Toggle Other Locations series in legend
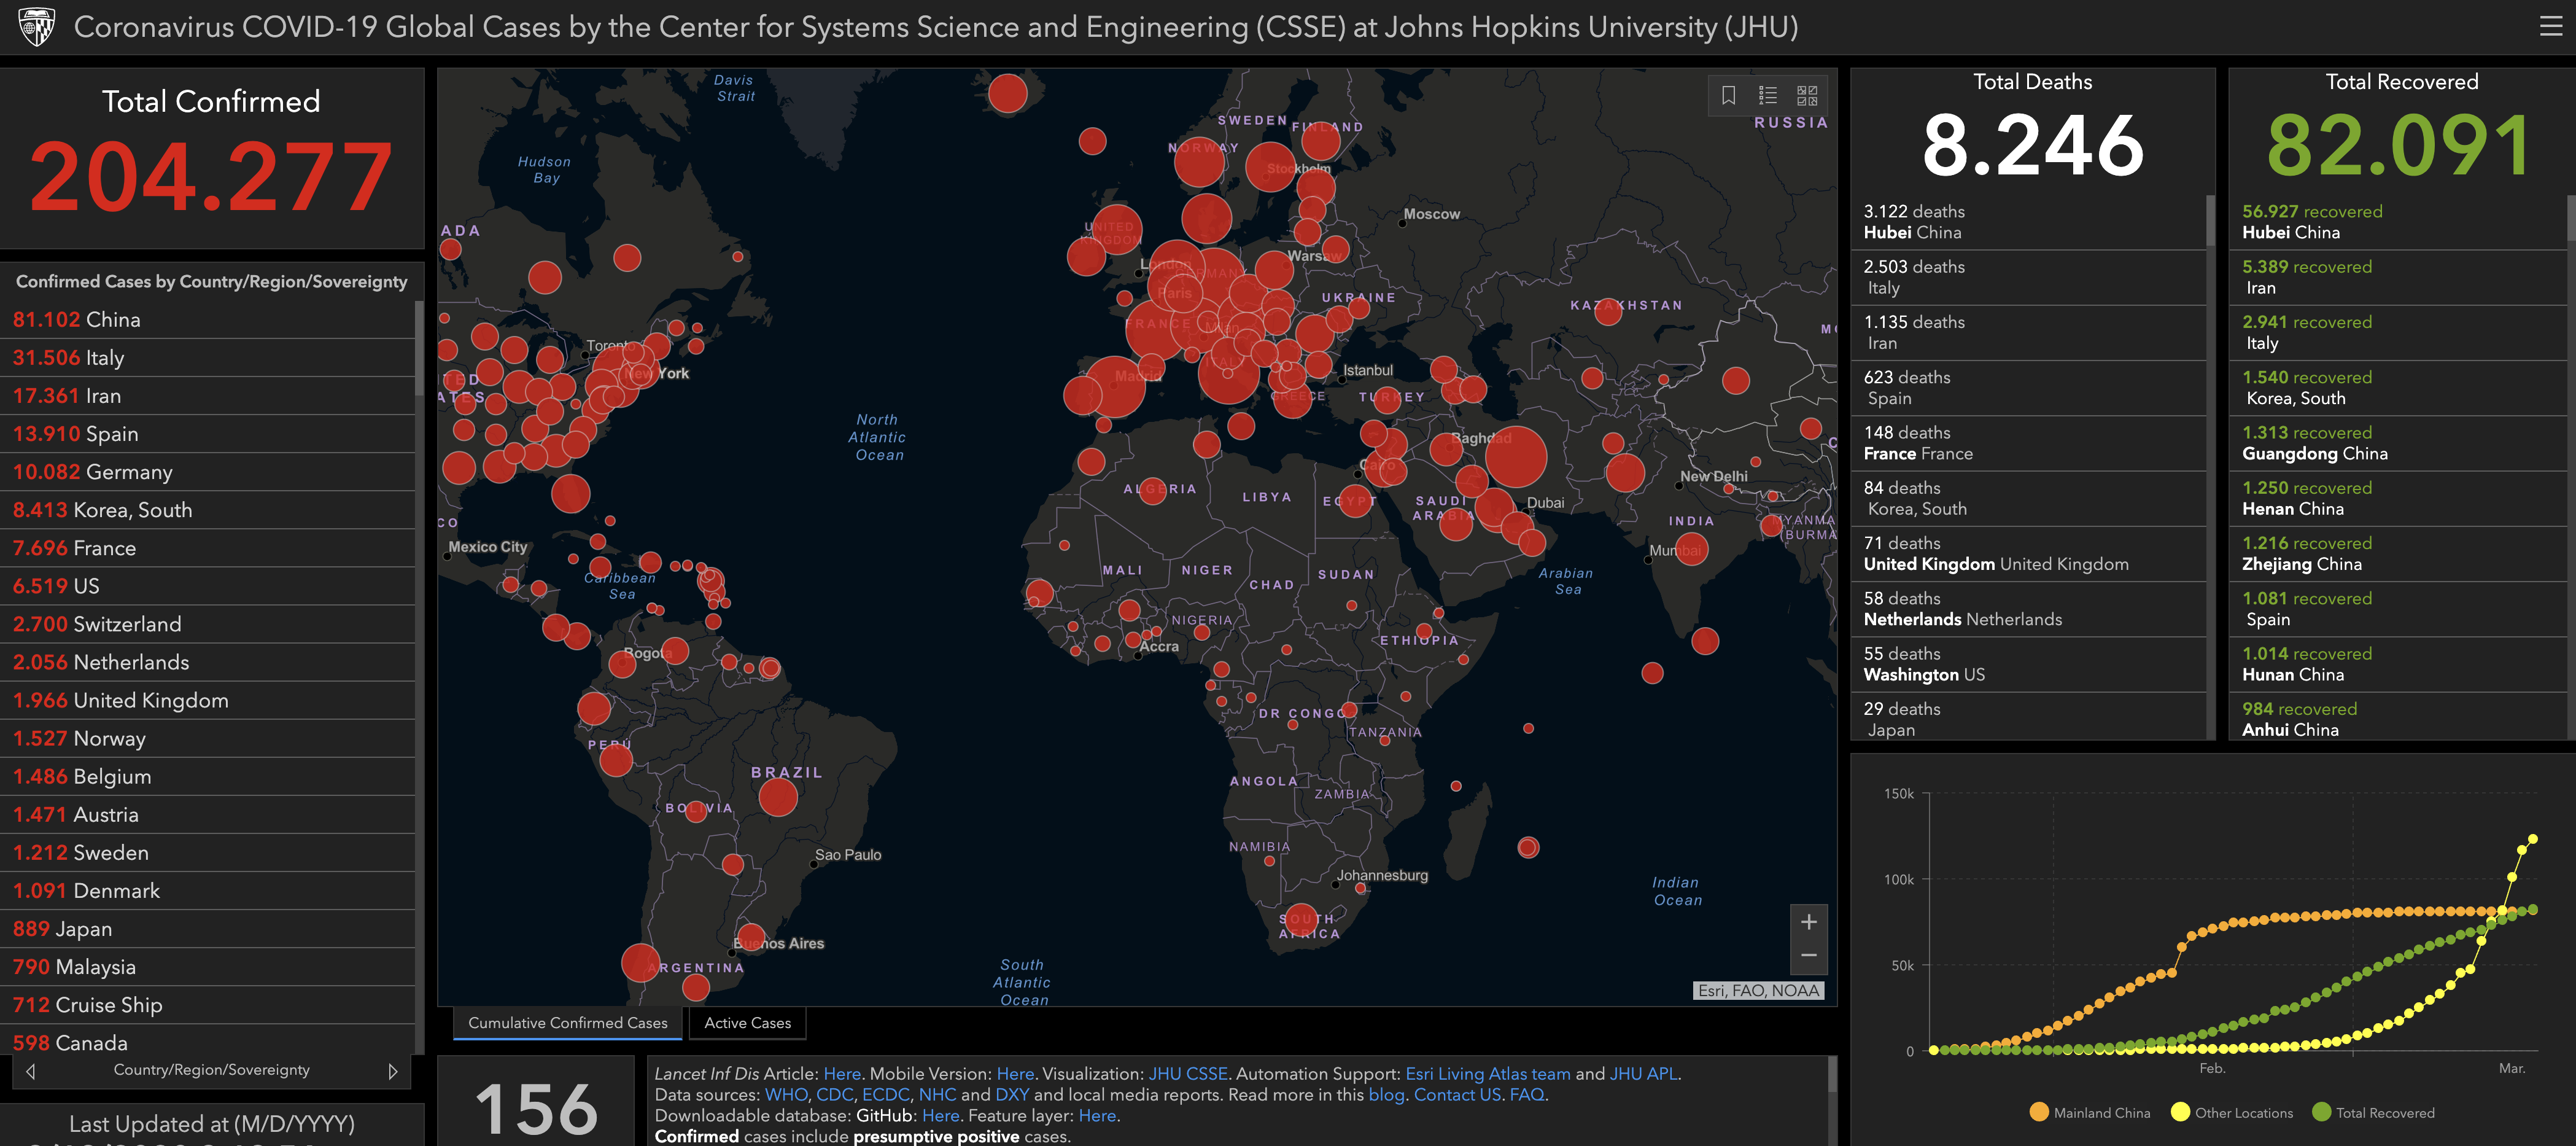Image resolution: width=2576 pixels, height=1146 pixels. tap(2232, 1113)
